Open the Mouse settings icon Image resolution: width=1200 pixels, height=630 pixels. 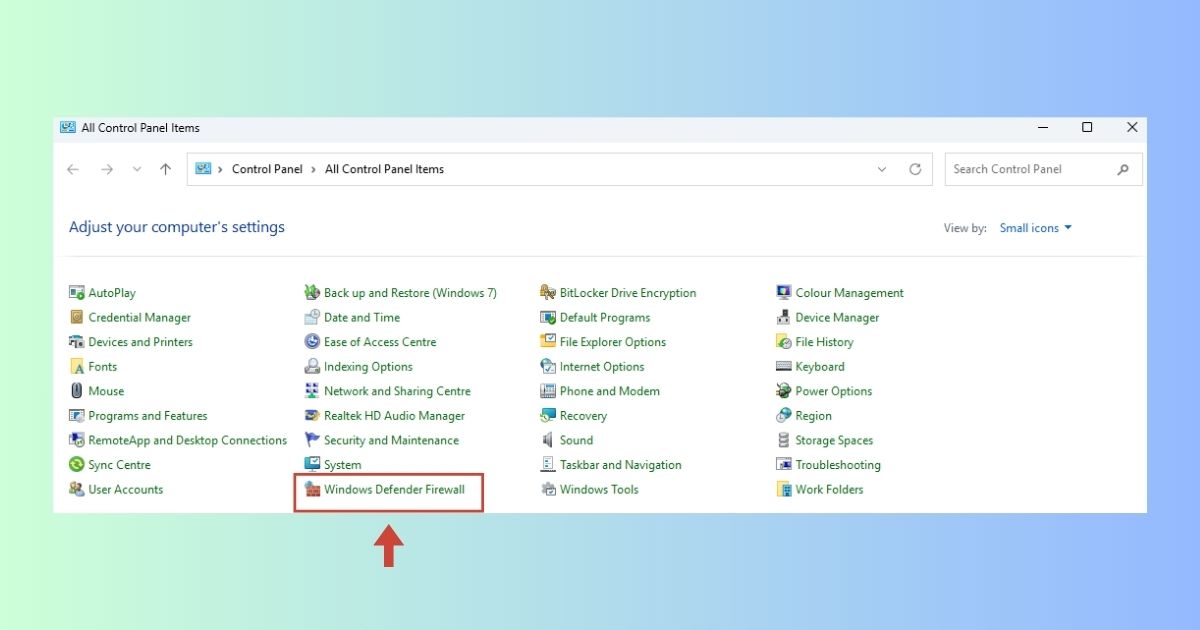coord(76,391)
